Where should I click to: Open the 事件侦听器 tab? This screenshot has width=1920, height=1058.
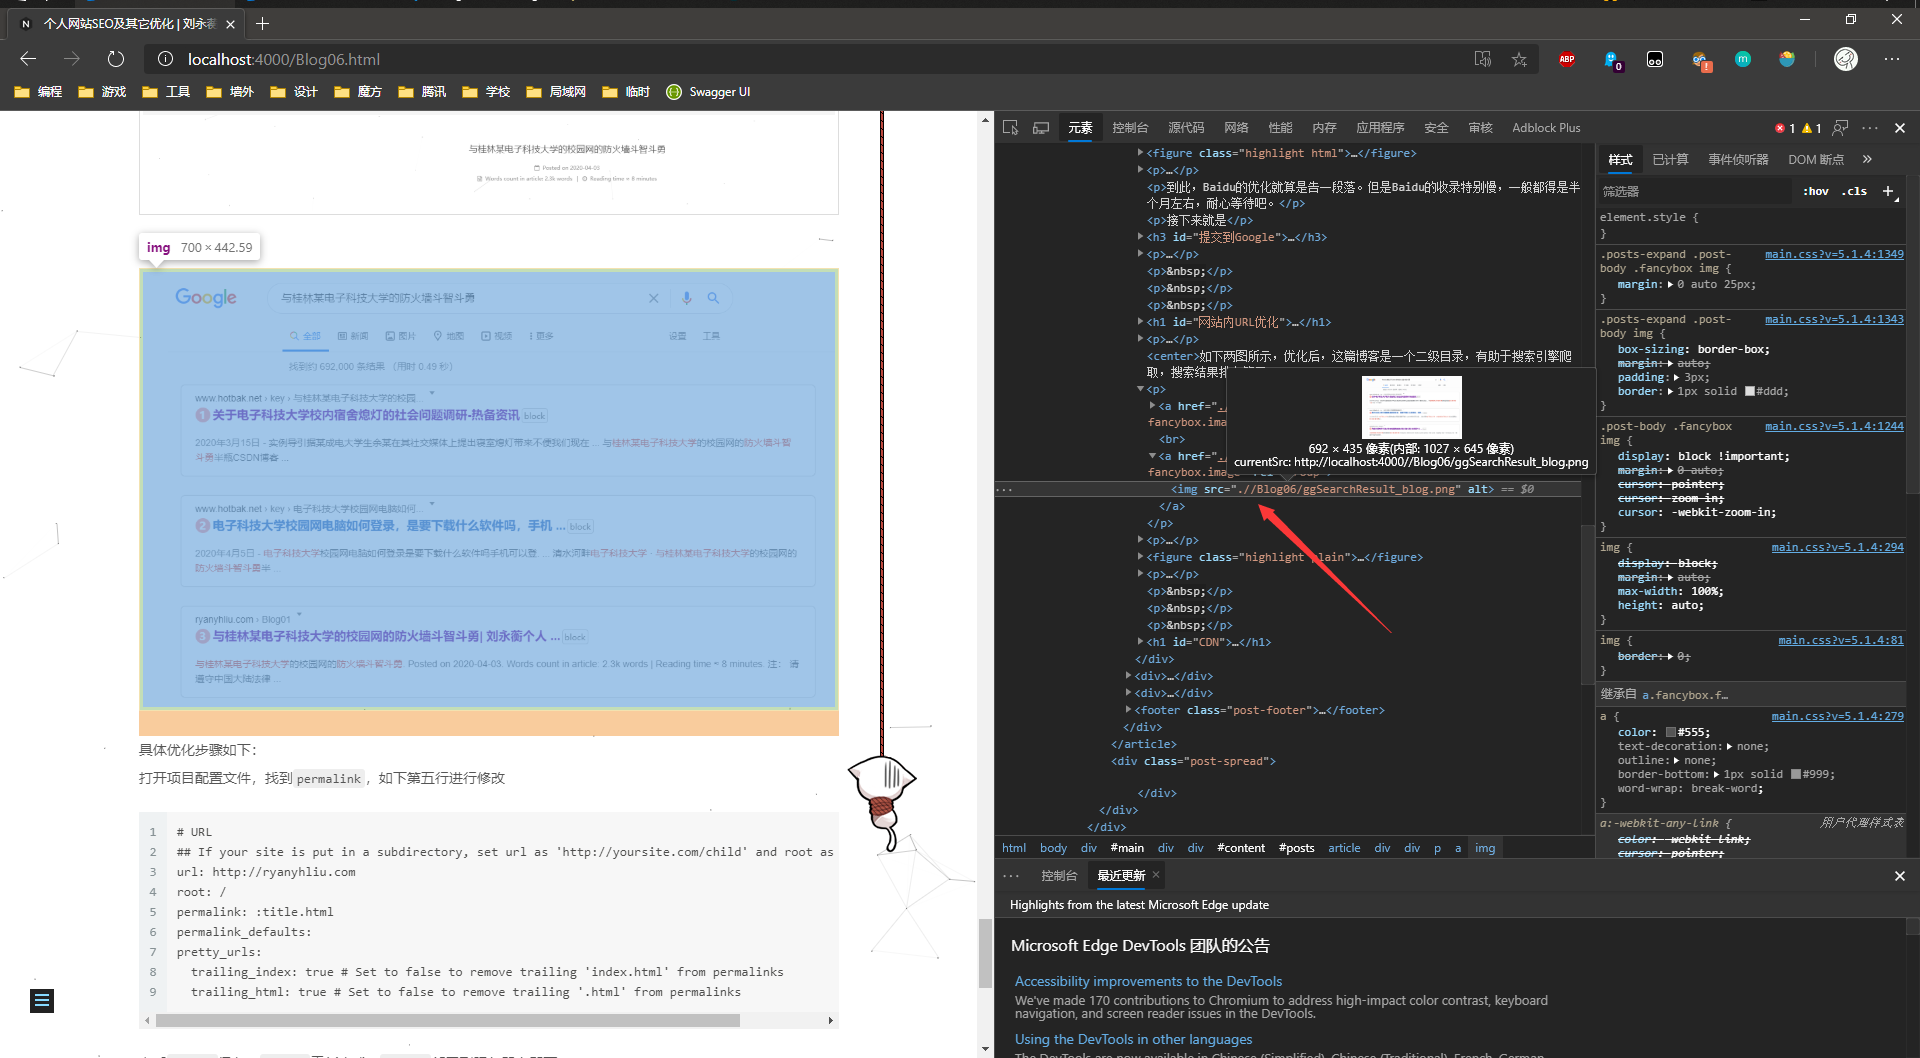pyautogui.click(x=1738, y=160)
